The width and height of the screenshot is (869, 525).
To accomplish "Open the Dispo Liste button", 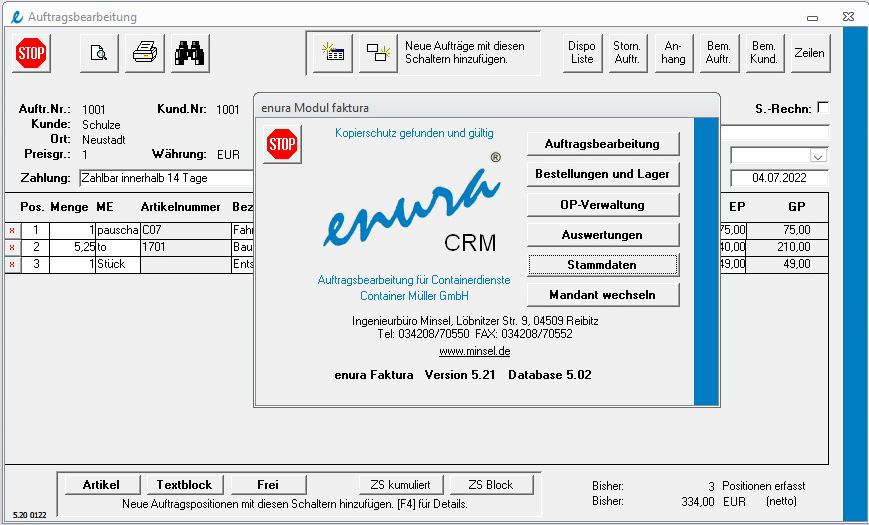I will point(582,53).
